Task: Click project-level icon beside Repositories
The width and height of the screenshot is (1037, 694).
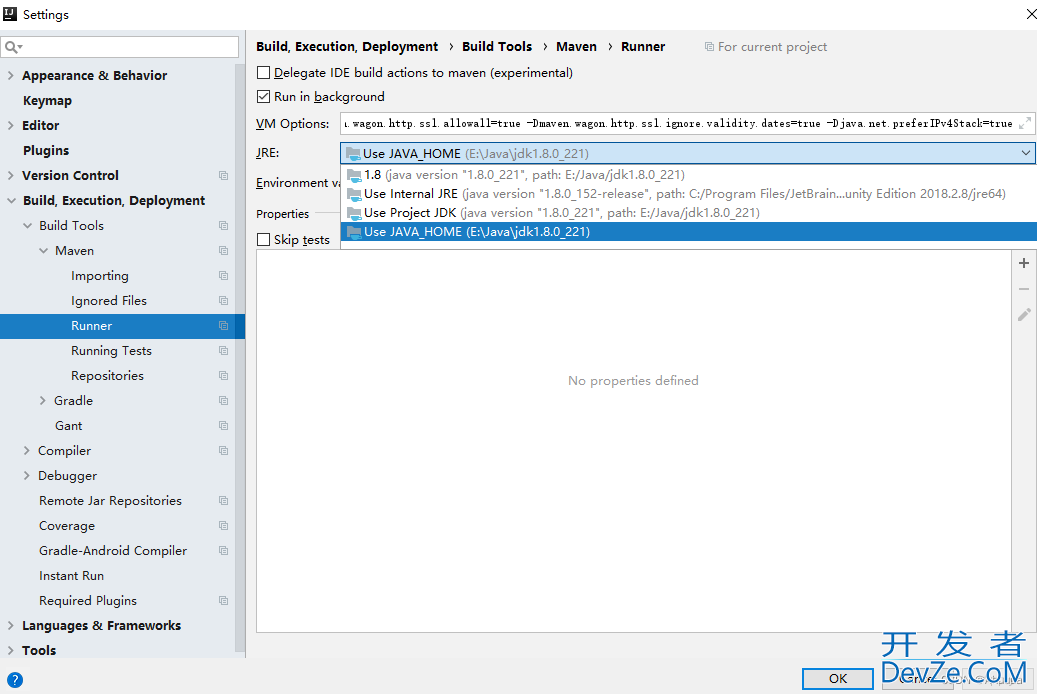Action: 224,376
